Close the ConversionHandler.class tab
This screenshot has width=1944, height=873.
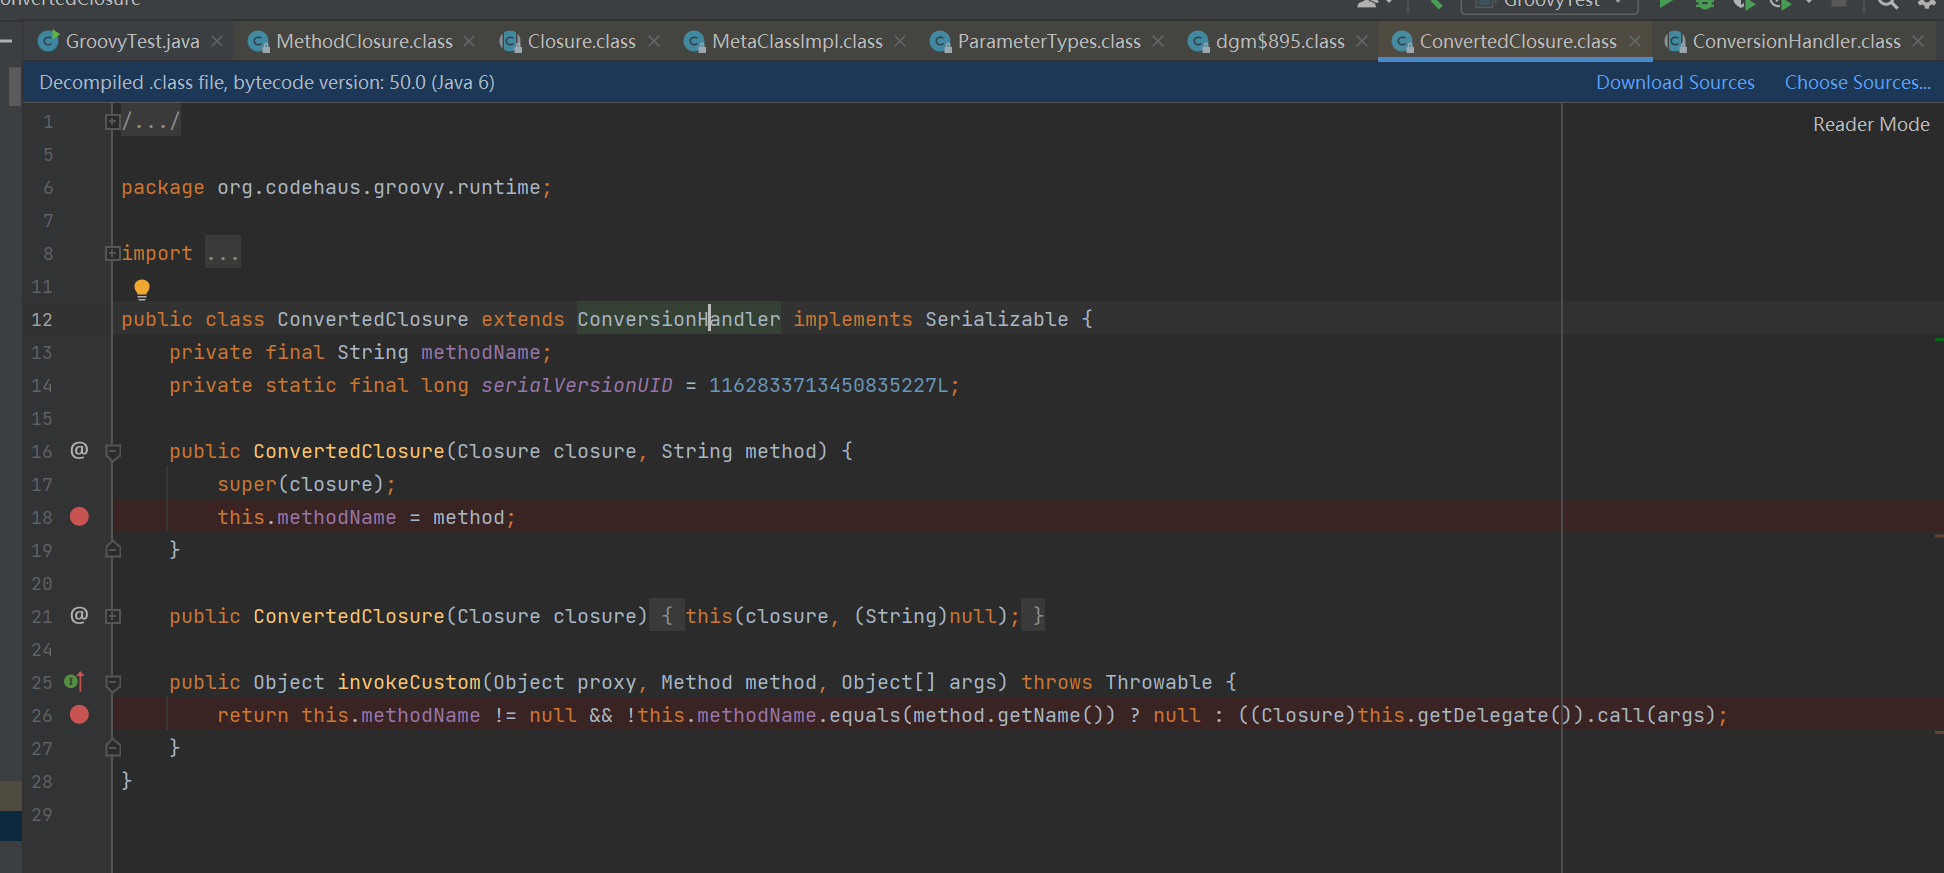click(x=1918, y=41)
